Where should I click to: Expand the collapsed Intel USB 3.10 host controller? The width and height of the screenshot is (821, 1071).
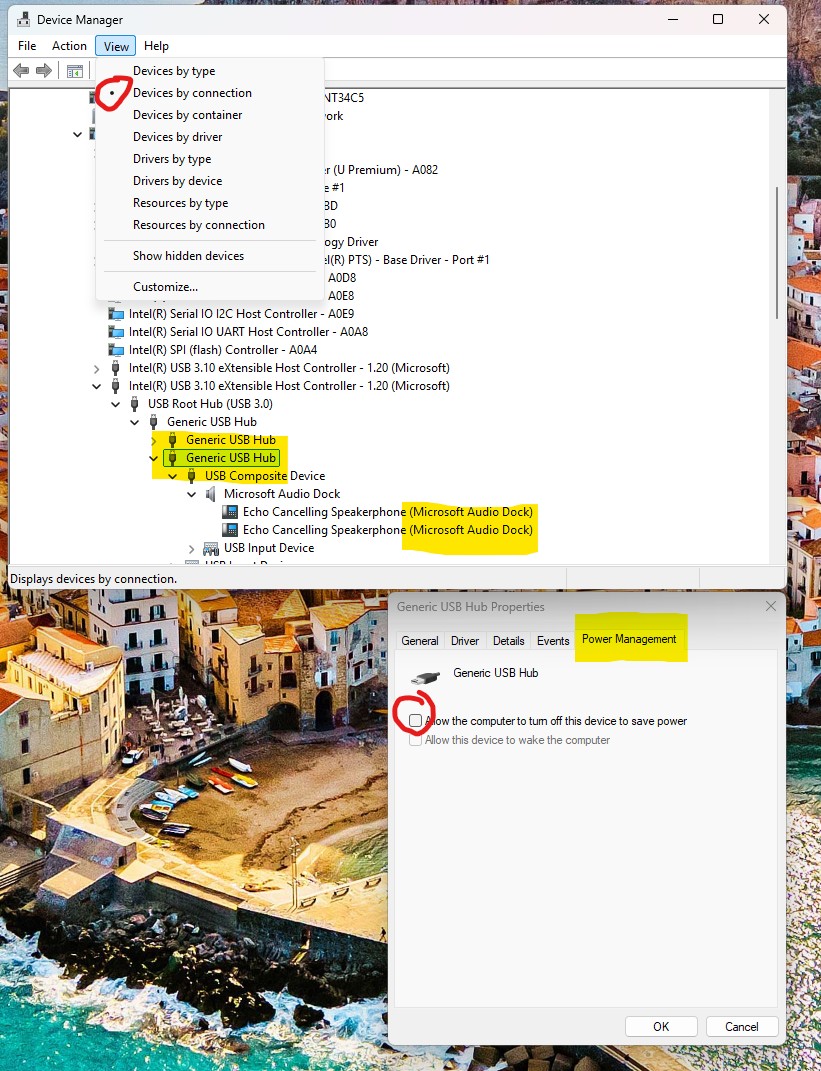tap(96, 369)
